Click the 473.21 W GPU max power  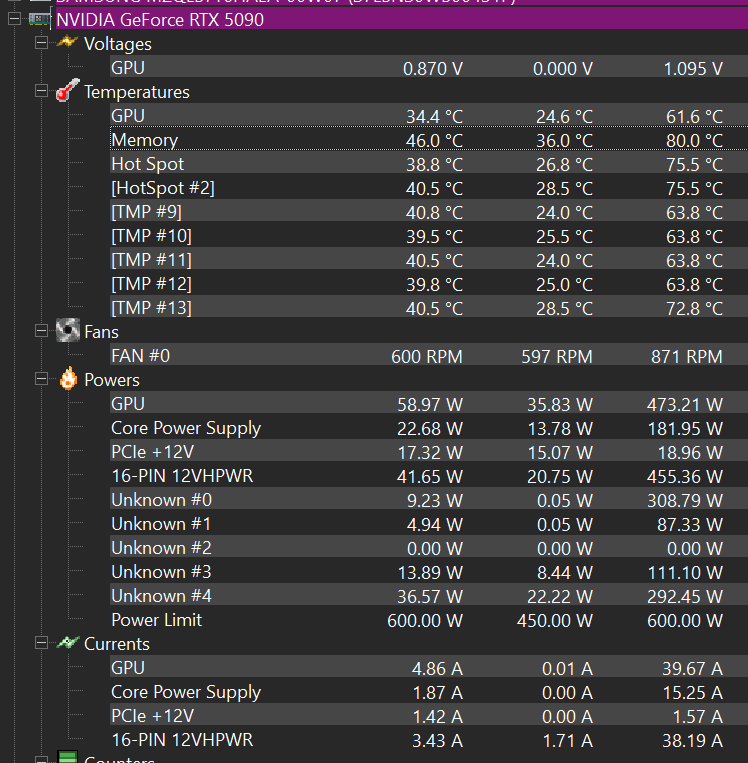click(685, 405)
